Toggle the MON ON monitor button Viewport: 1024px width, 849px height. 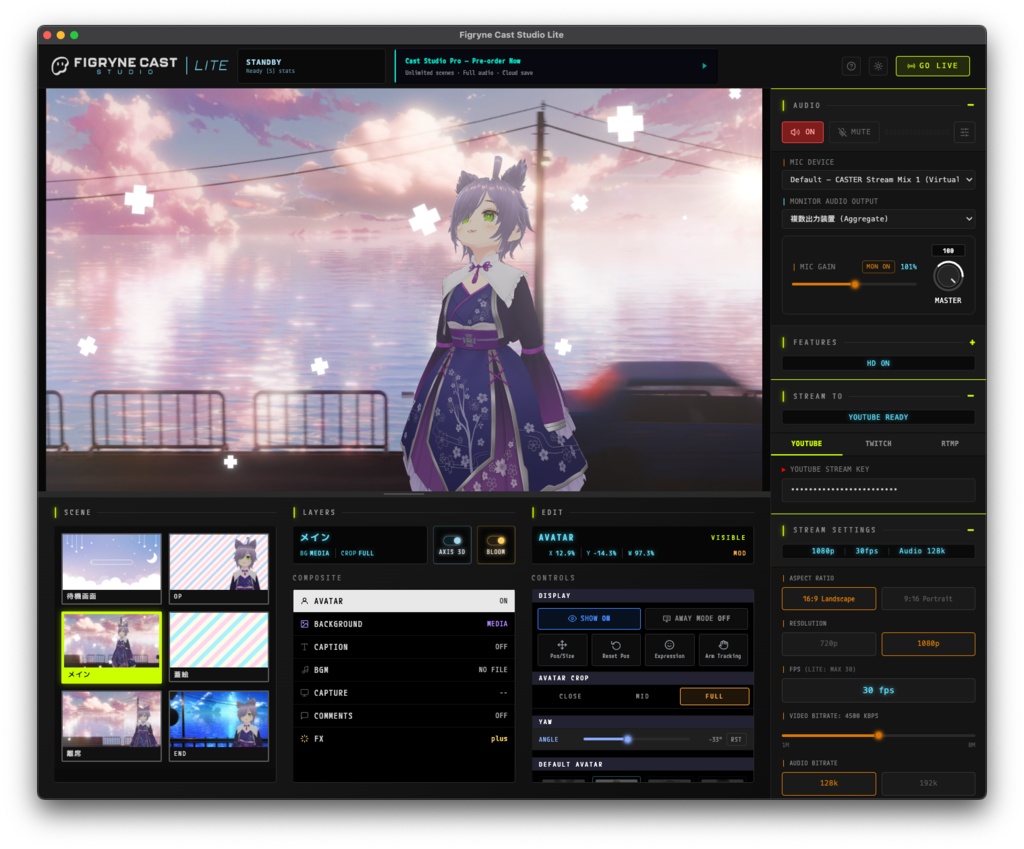(878, 266)
